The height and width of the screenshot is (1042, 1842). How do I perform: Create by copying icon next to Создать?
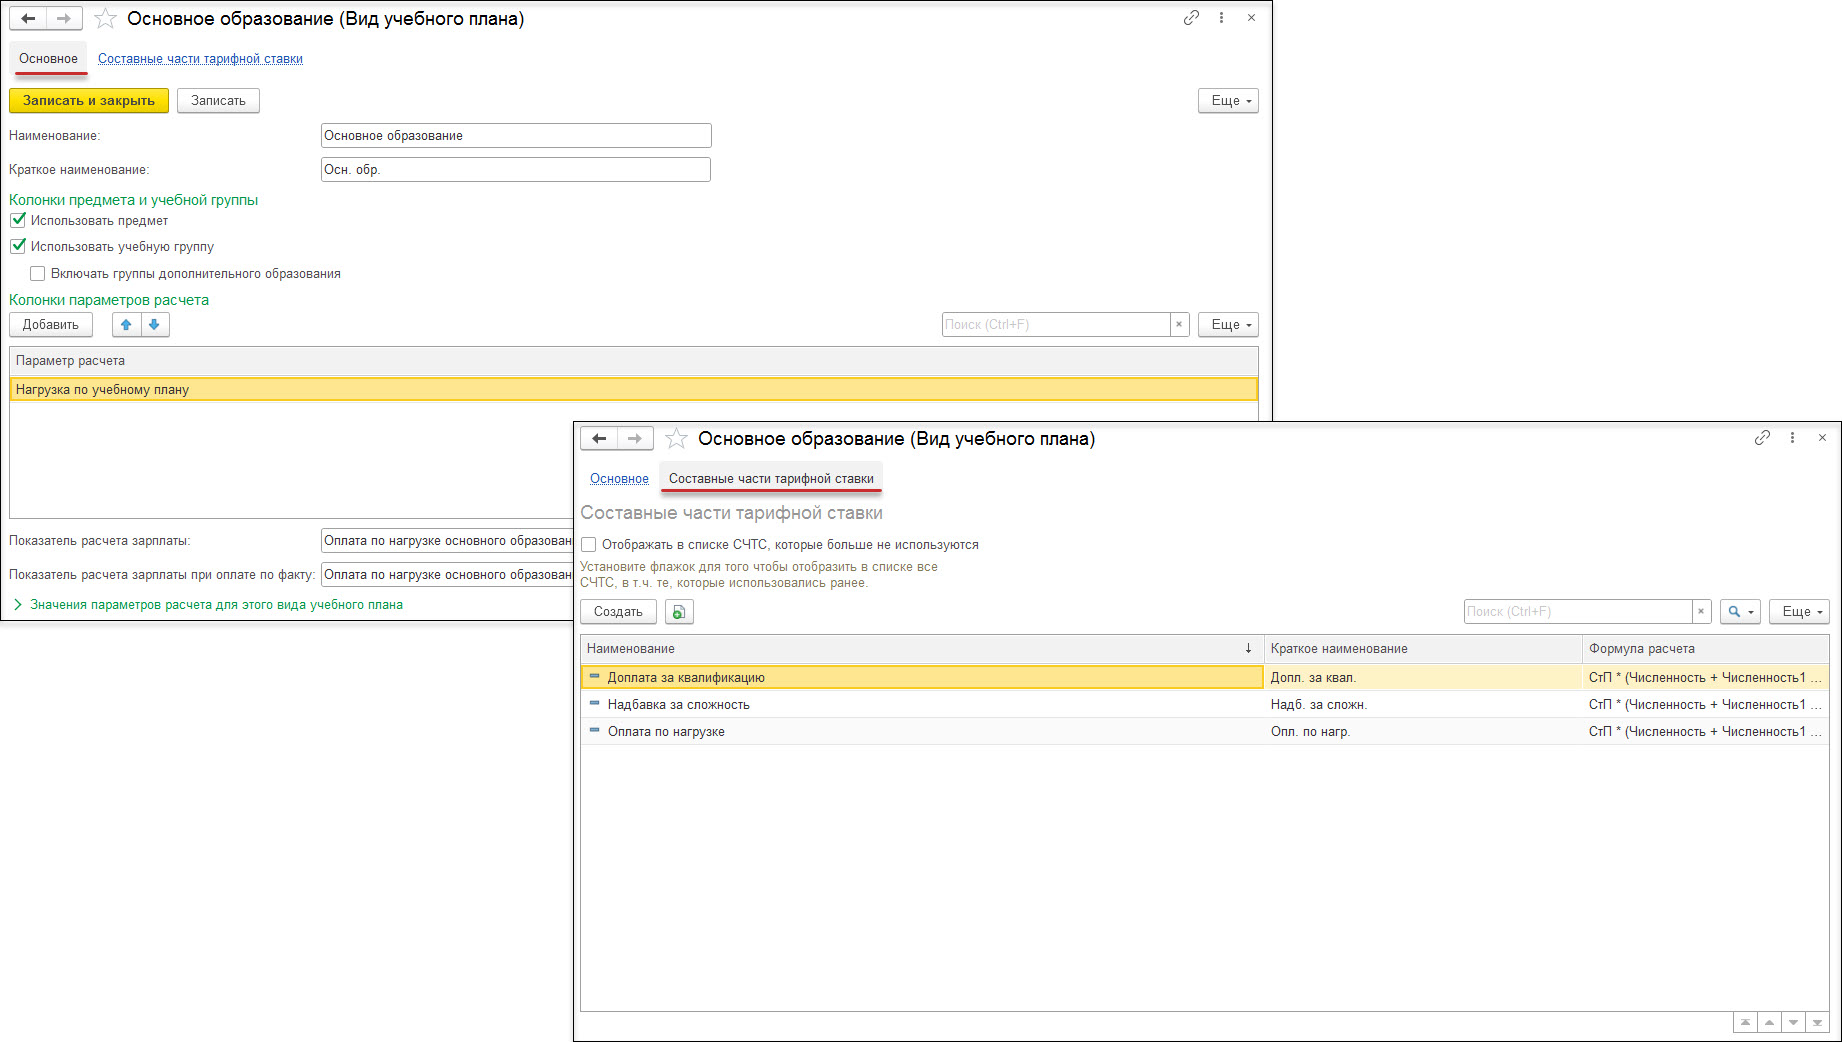[679, 611]
